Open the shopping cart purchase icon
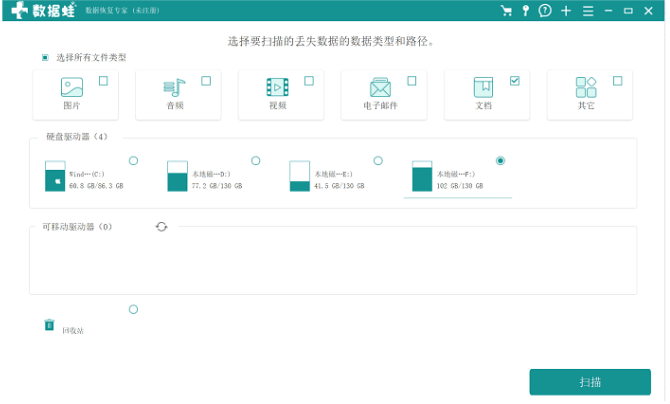670x404 pixels. click(507, 11)
